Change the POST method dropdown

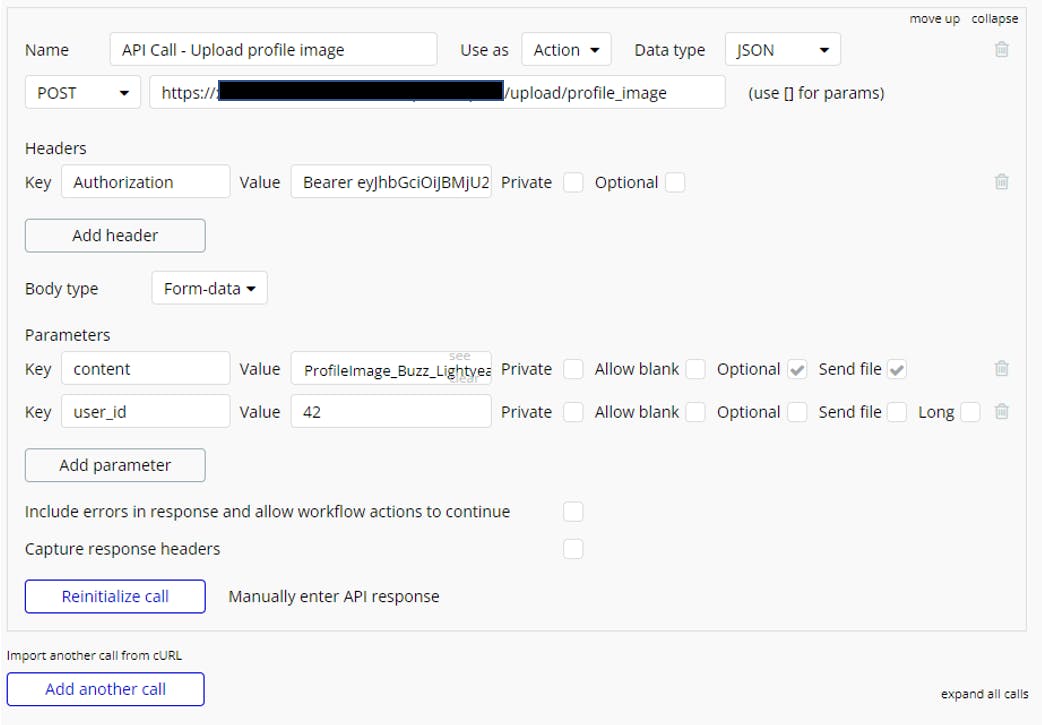click(83, 93)
